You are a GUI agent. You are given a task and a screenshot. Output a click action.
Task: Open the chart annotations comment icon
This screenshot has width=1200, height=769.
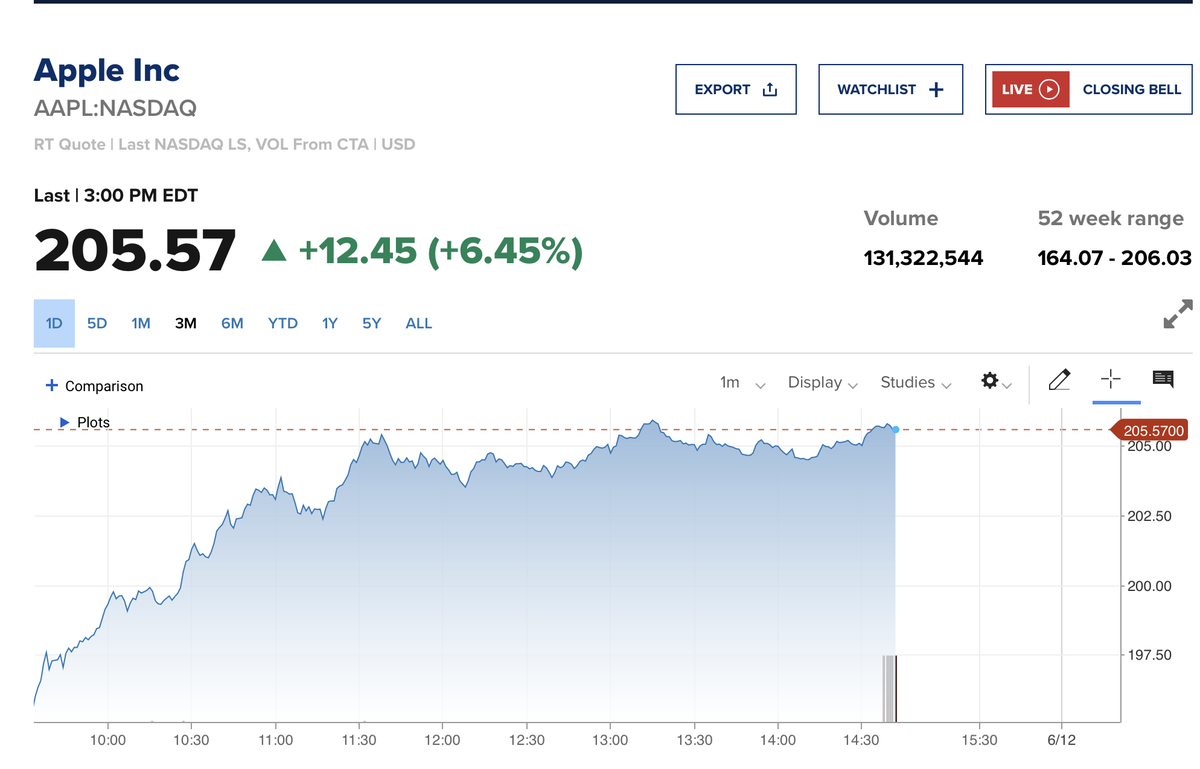(1163, 379)
